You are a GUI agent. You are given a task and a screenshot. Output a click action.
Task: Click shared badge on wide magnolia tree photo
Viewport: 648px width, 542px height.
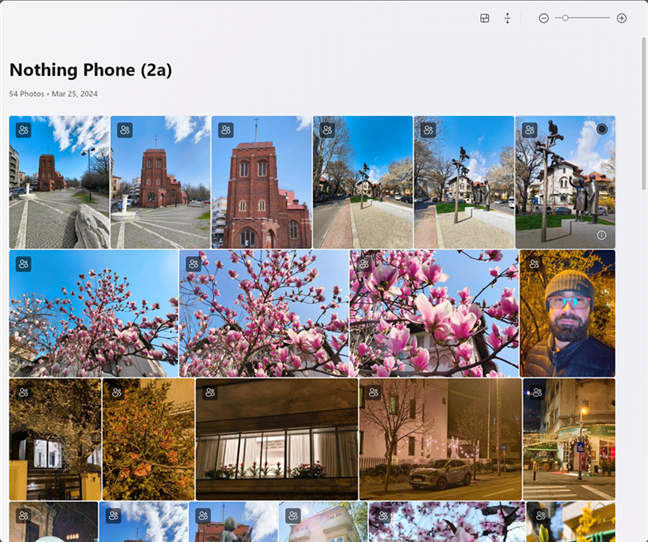tap(24, 264)
